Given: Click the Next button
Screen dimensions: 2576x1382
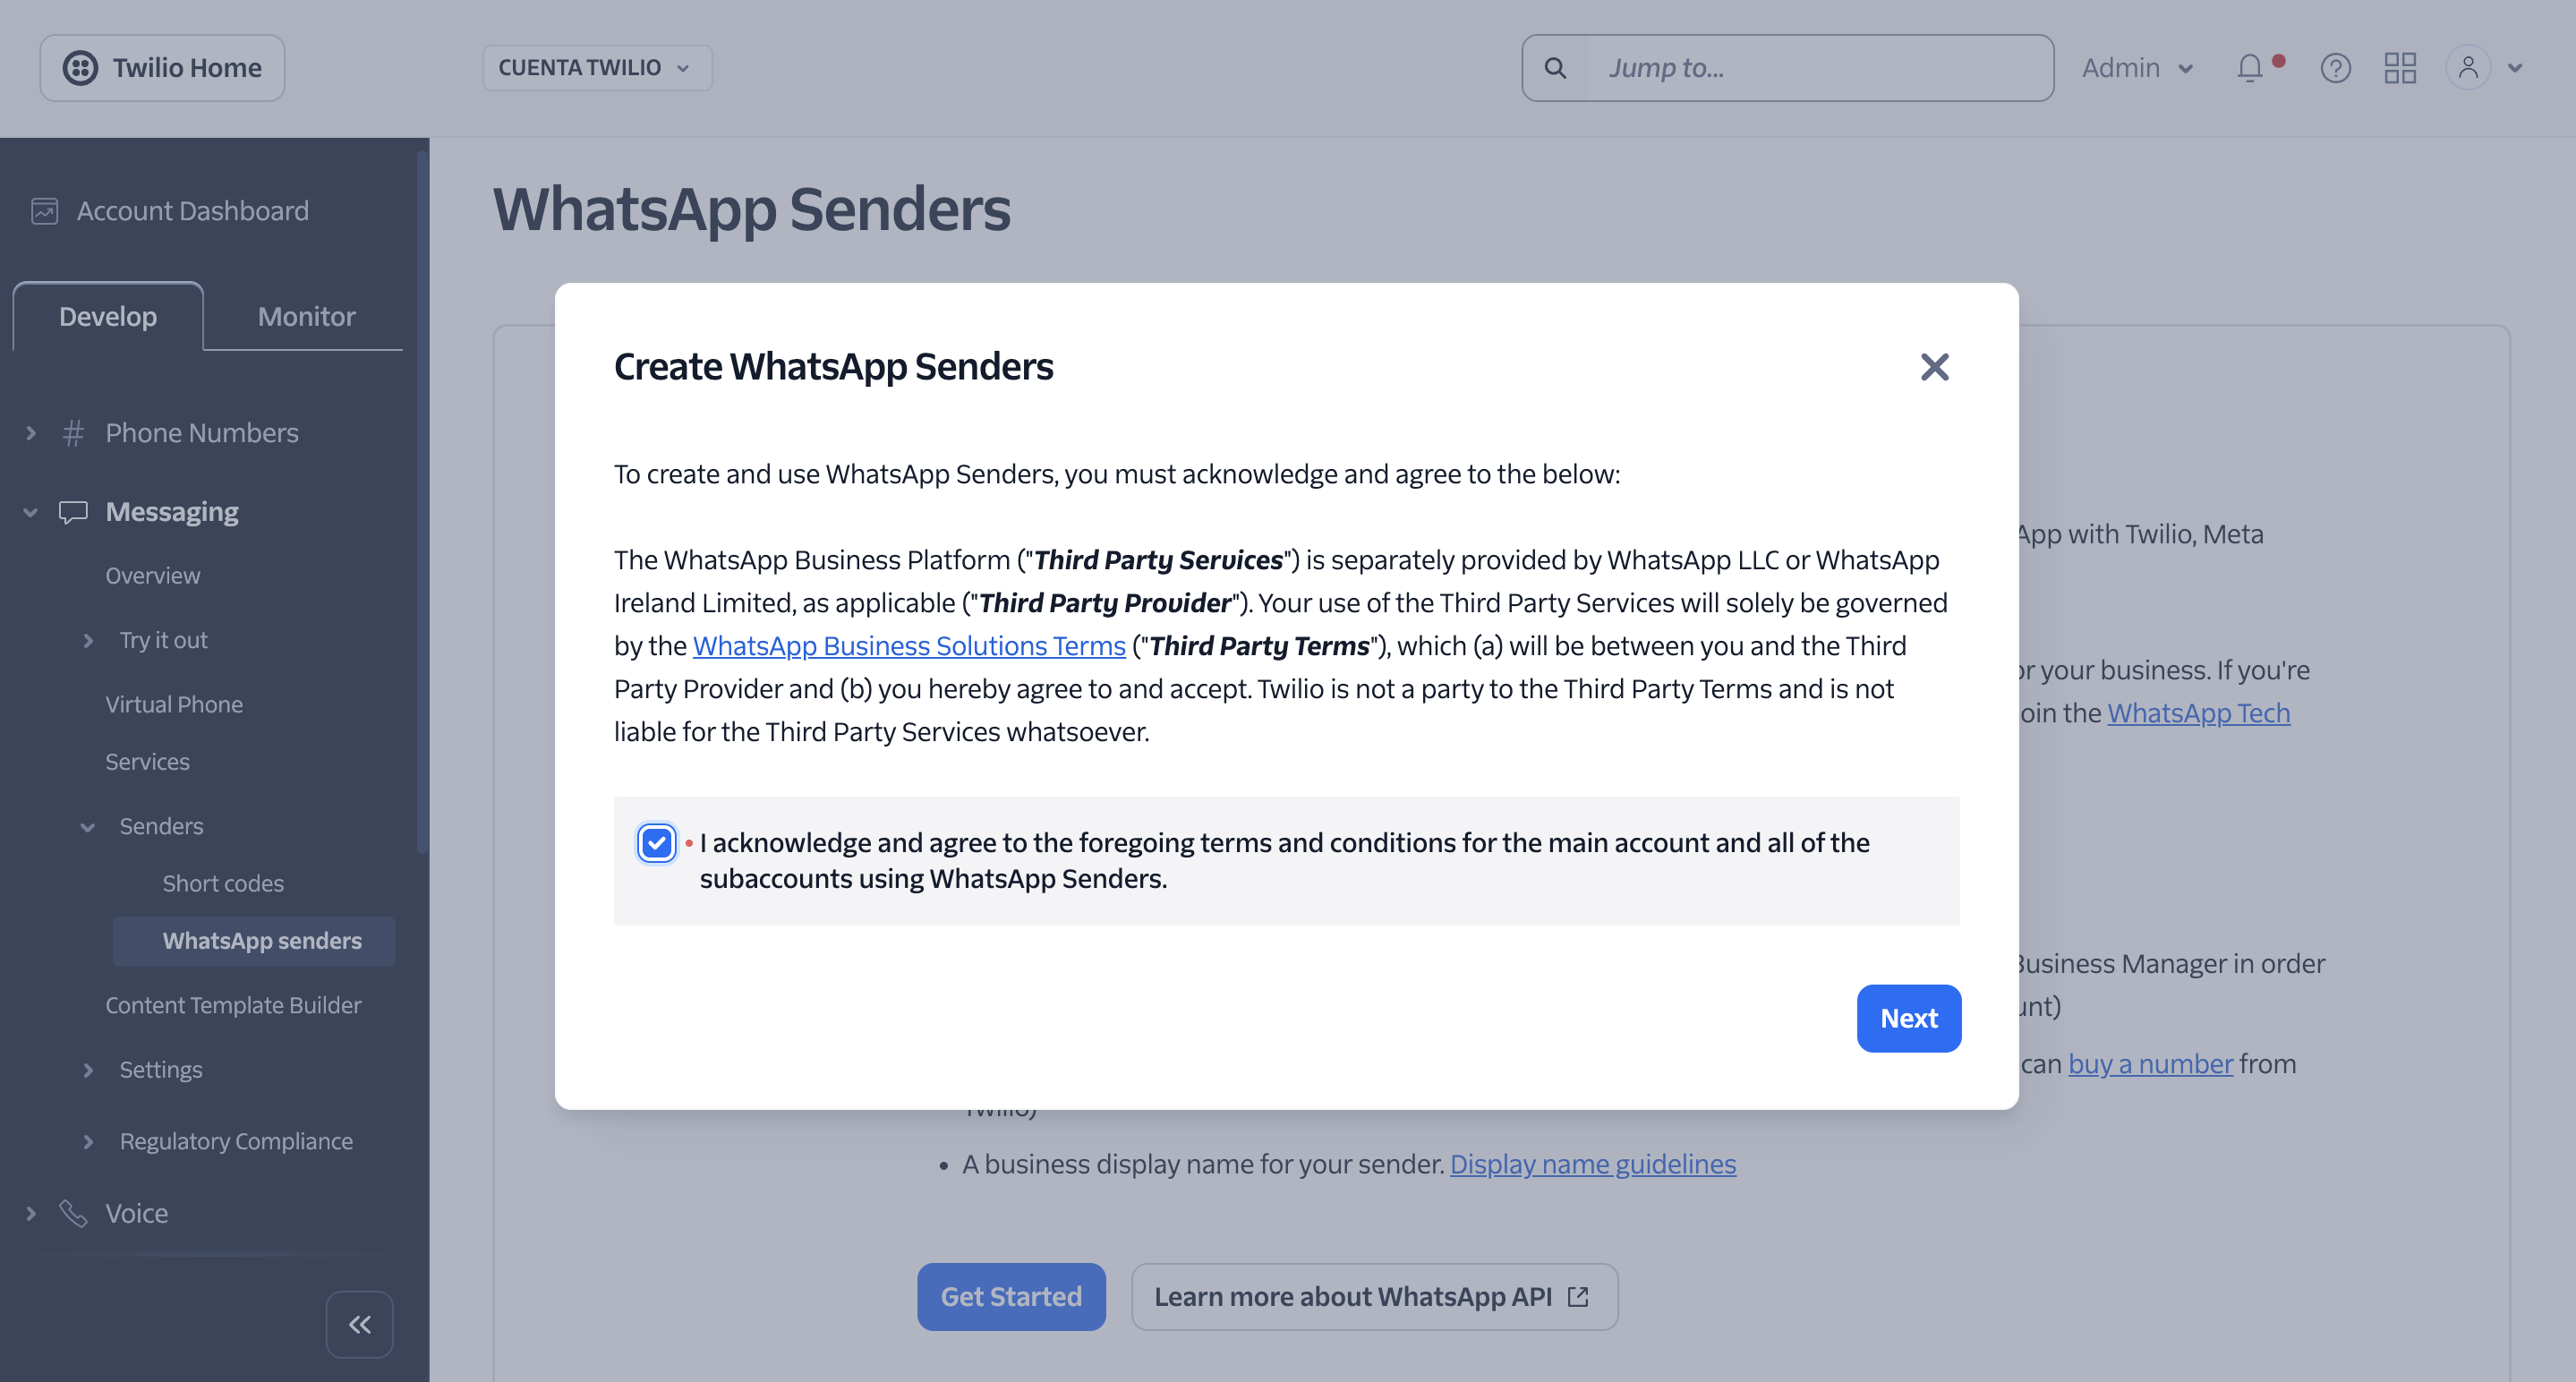Looking at the screenshot, I should click(x=1908, y=1018).
